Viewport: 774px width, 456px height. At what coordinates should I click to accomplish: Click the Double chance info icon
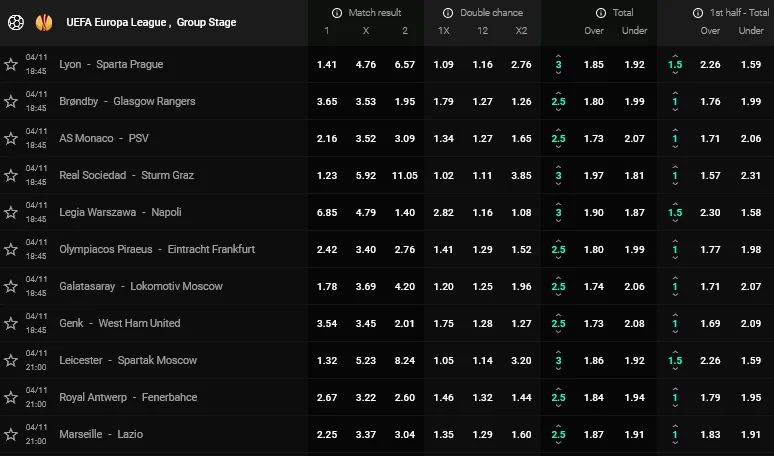[449, 13]
